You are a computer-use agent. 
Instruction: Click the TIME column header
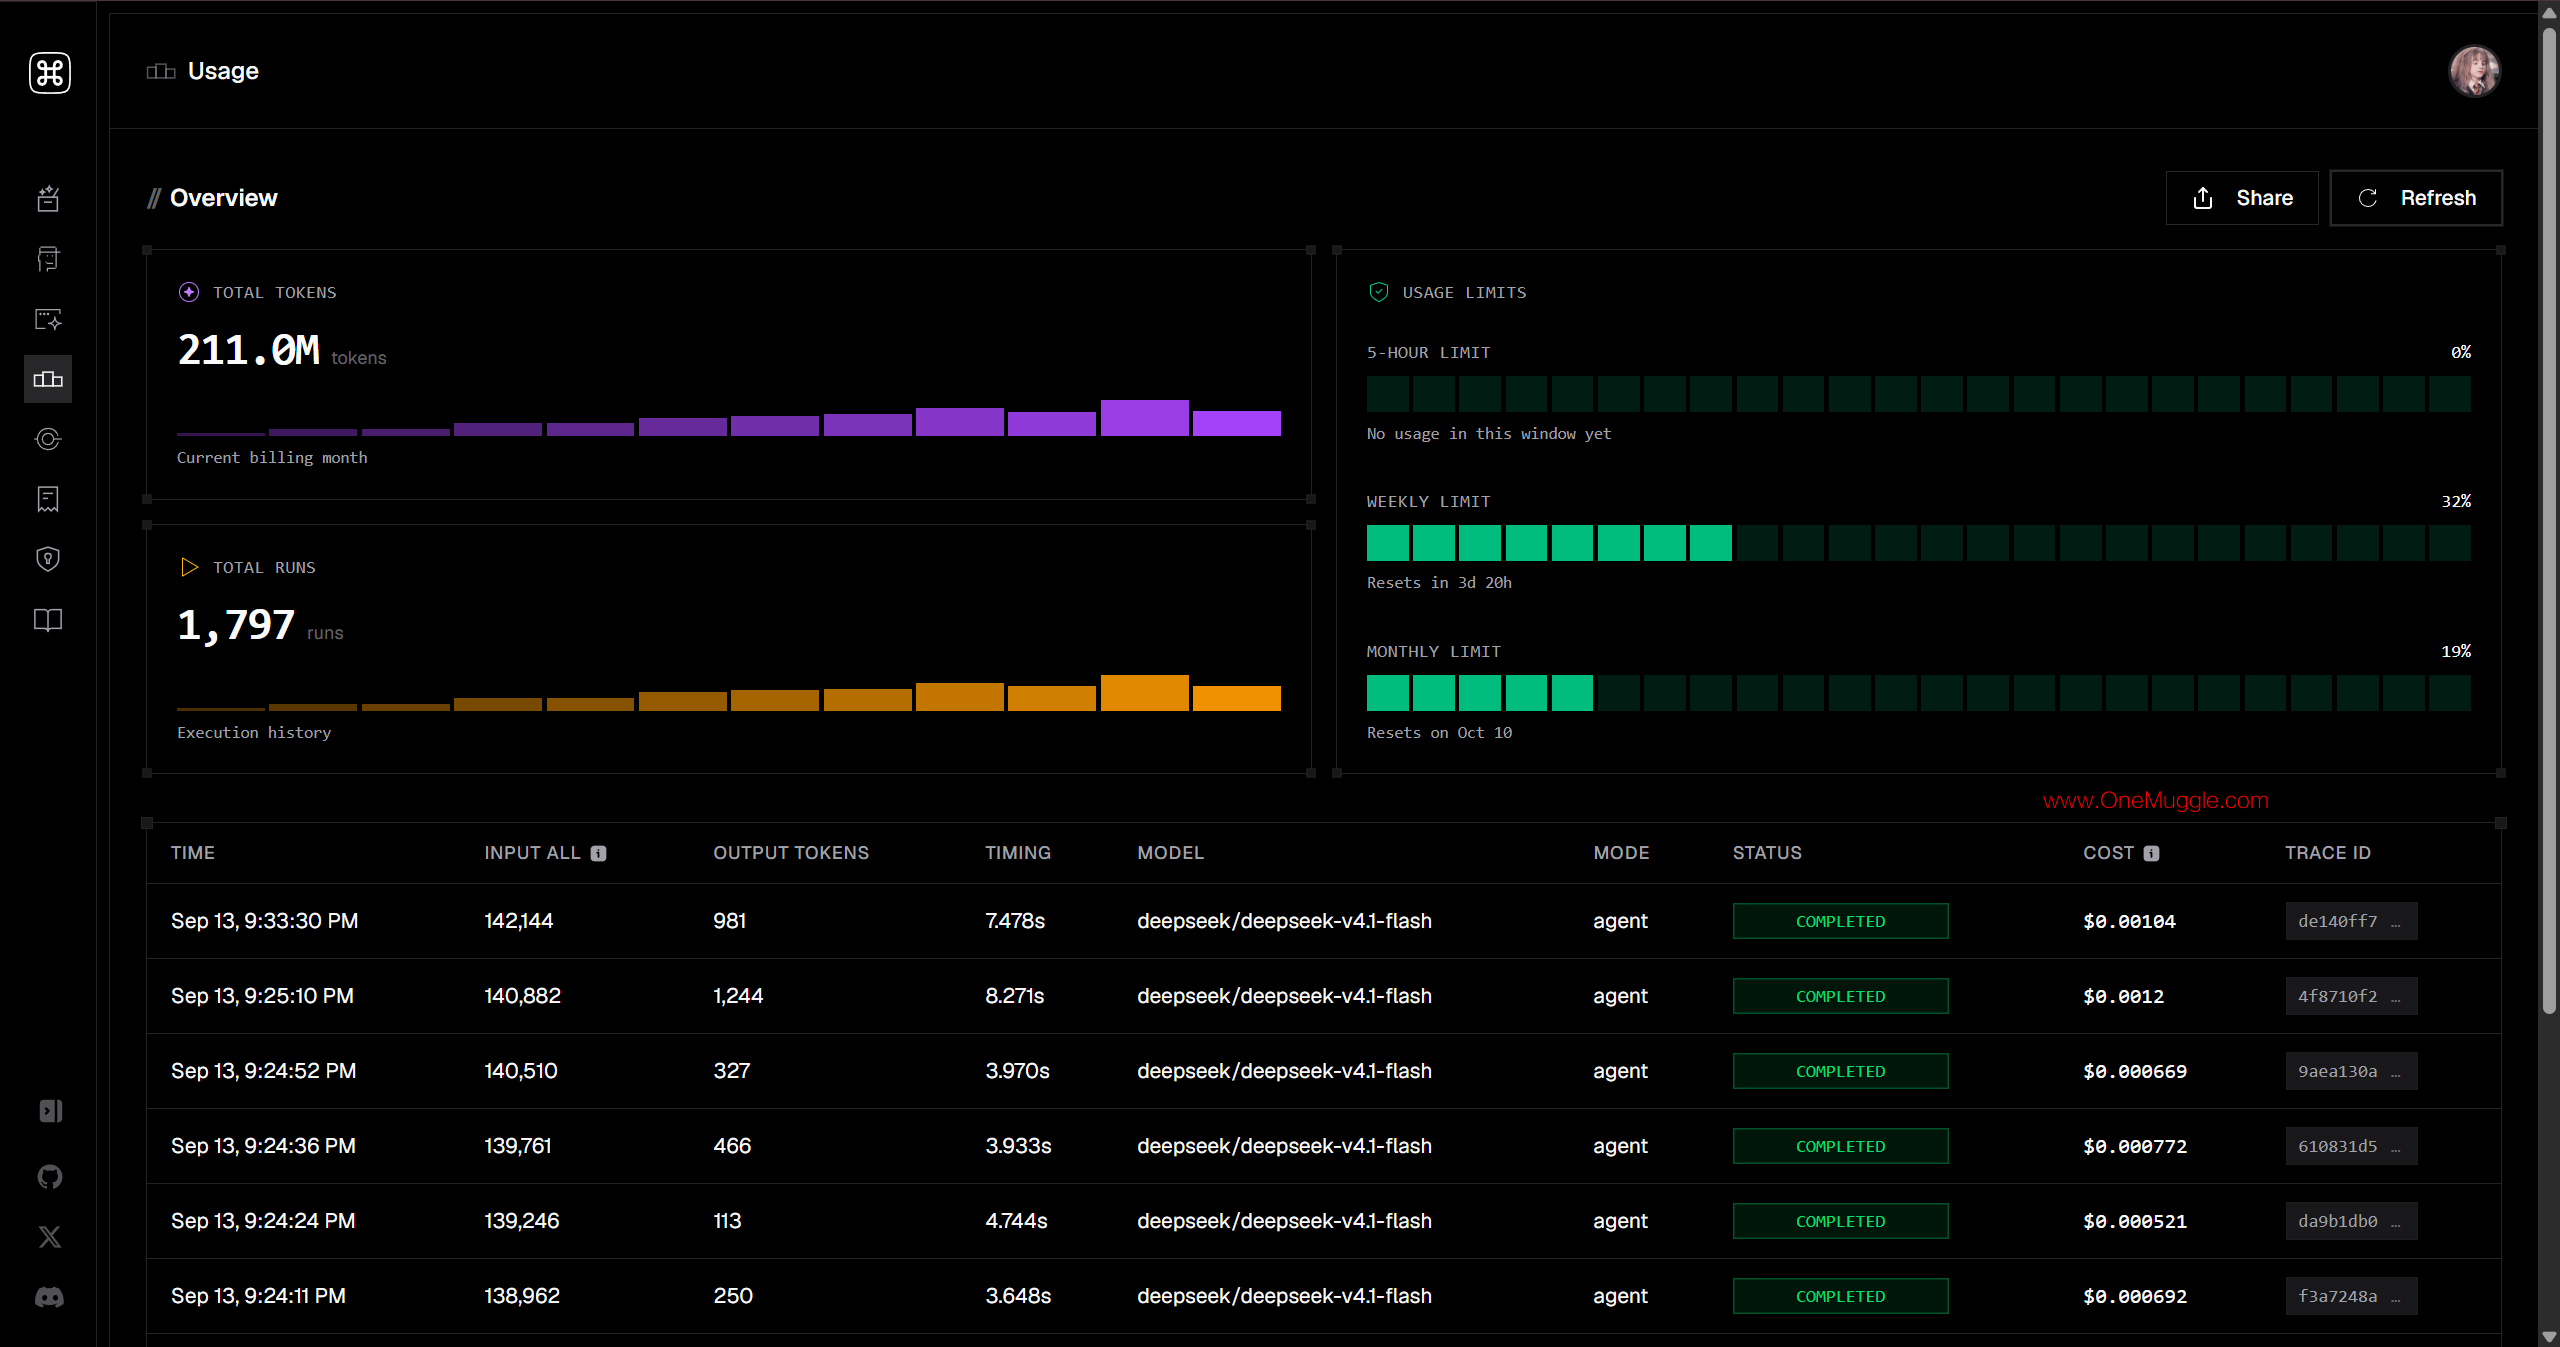coord(193,853)
